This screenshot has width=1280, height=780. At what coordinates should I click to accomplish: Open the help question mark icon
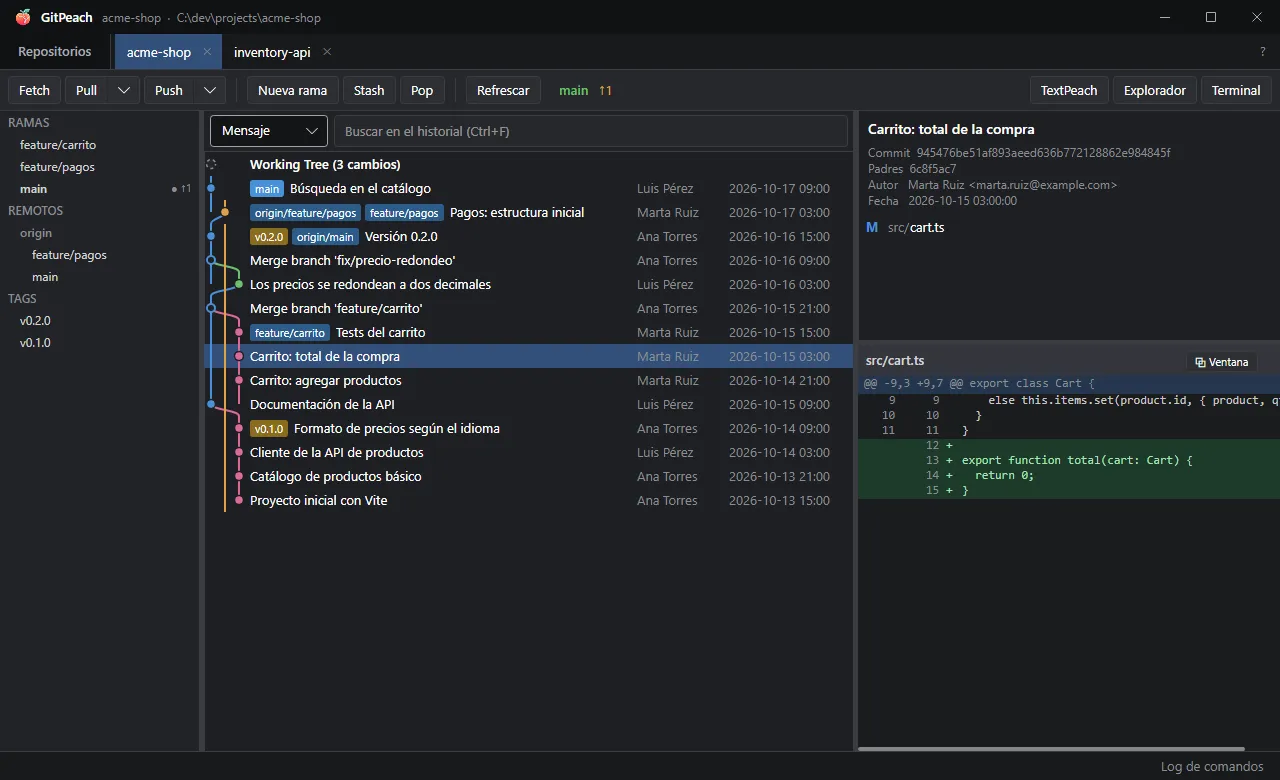pos(1263,52)
